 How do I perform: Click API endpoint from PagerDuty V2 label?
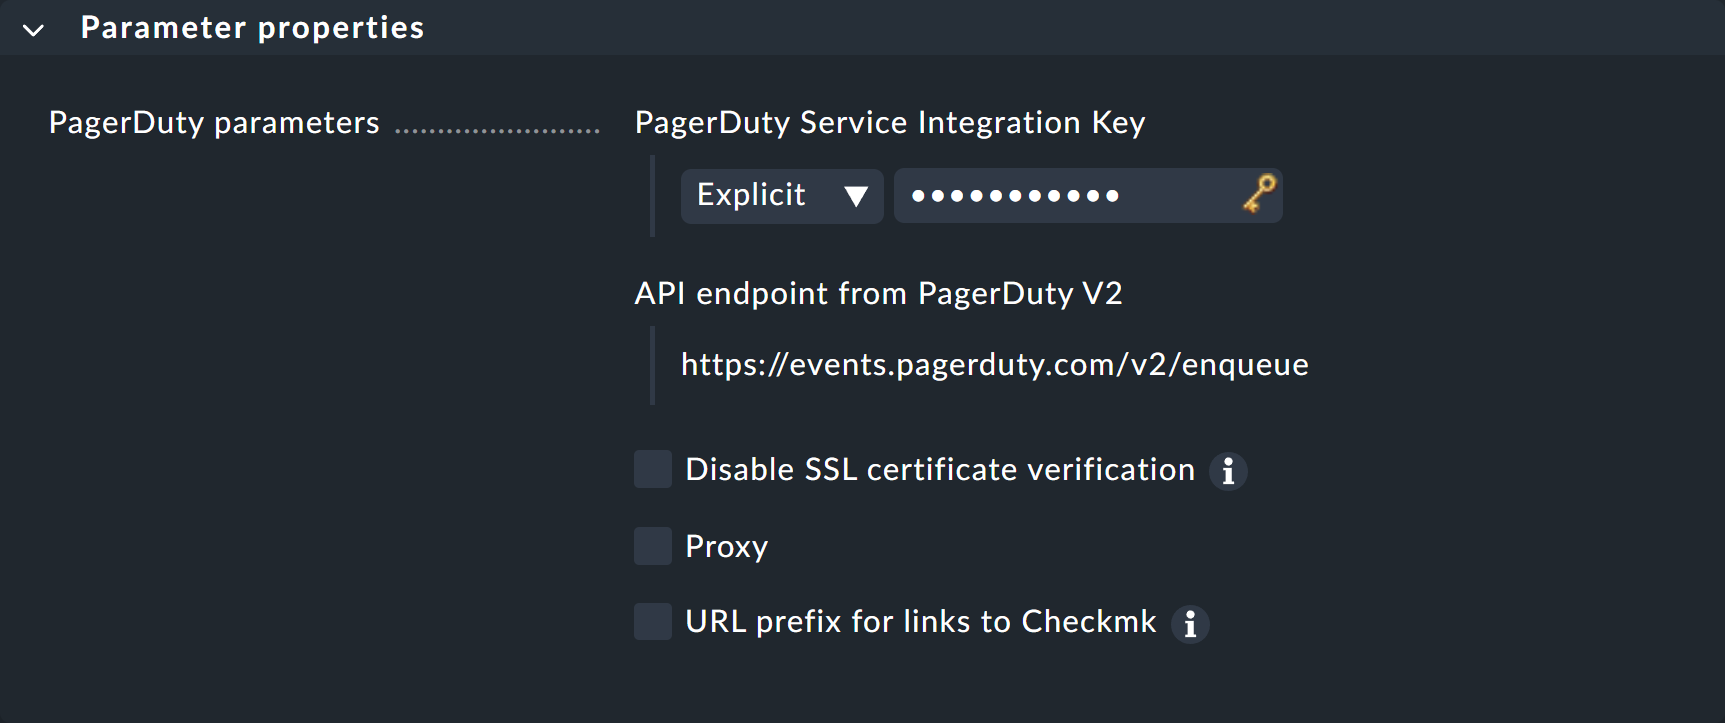[879, 293]
